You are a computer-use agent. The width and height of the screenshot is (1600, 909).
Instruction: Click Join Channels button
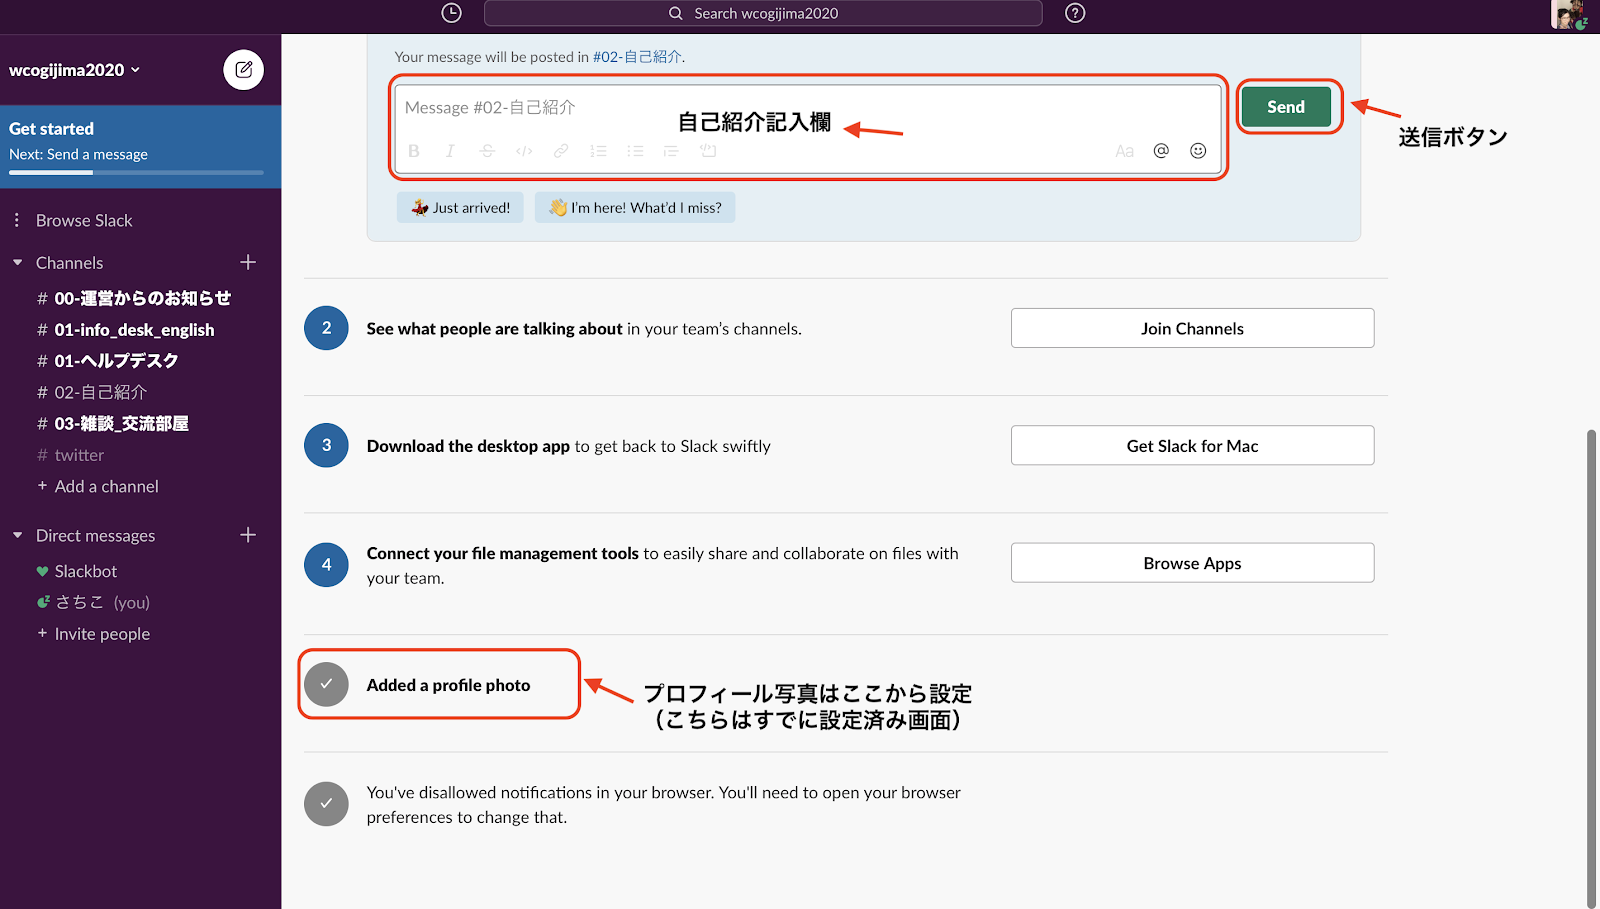1192,328
